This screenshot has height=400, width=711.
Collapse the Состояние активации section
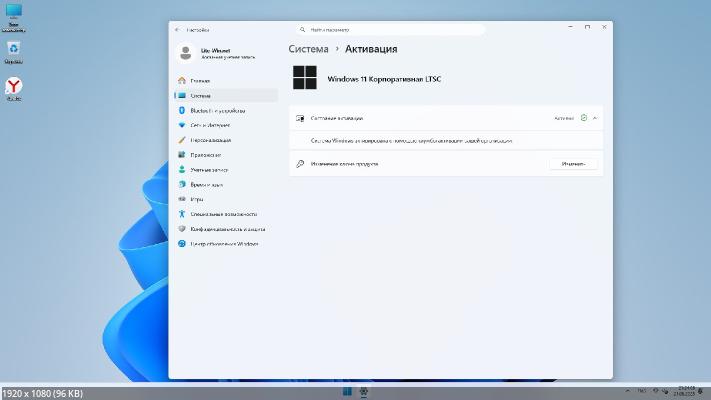595,118
